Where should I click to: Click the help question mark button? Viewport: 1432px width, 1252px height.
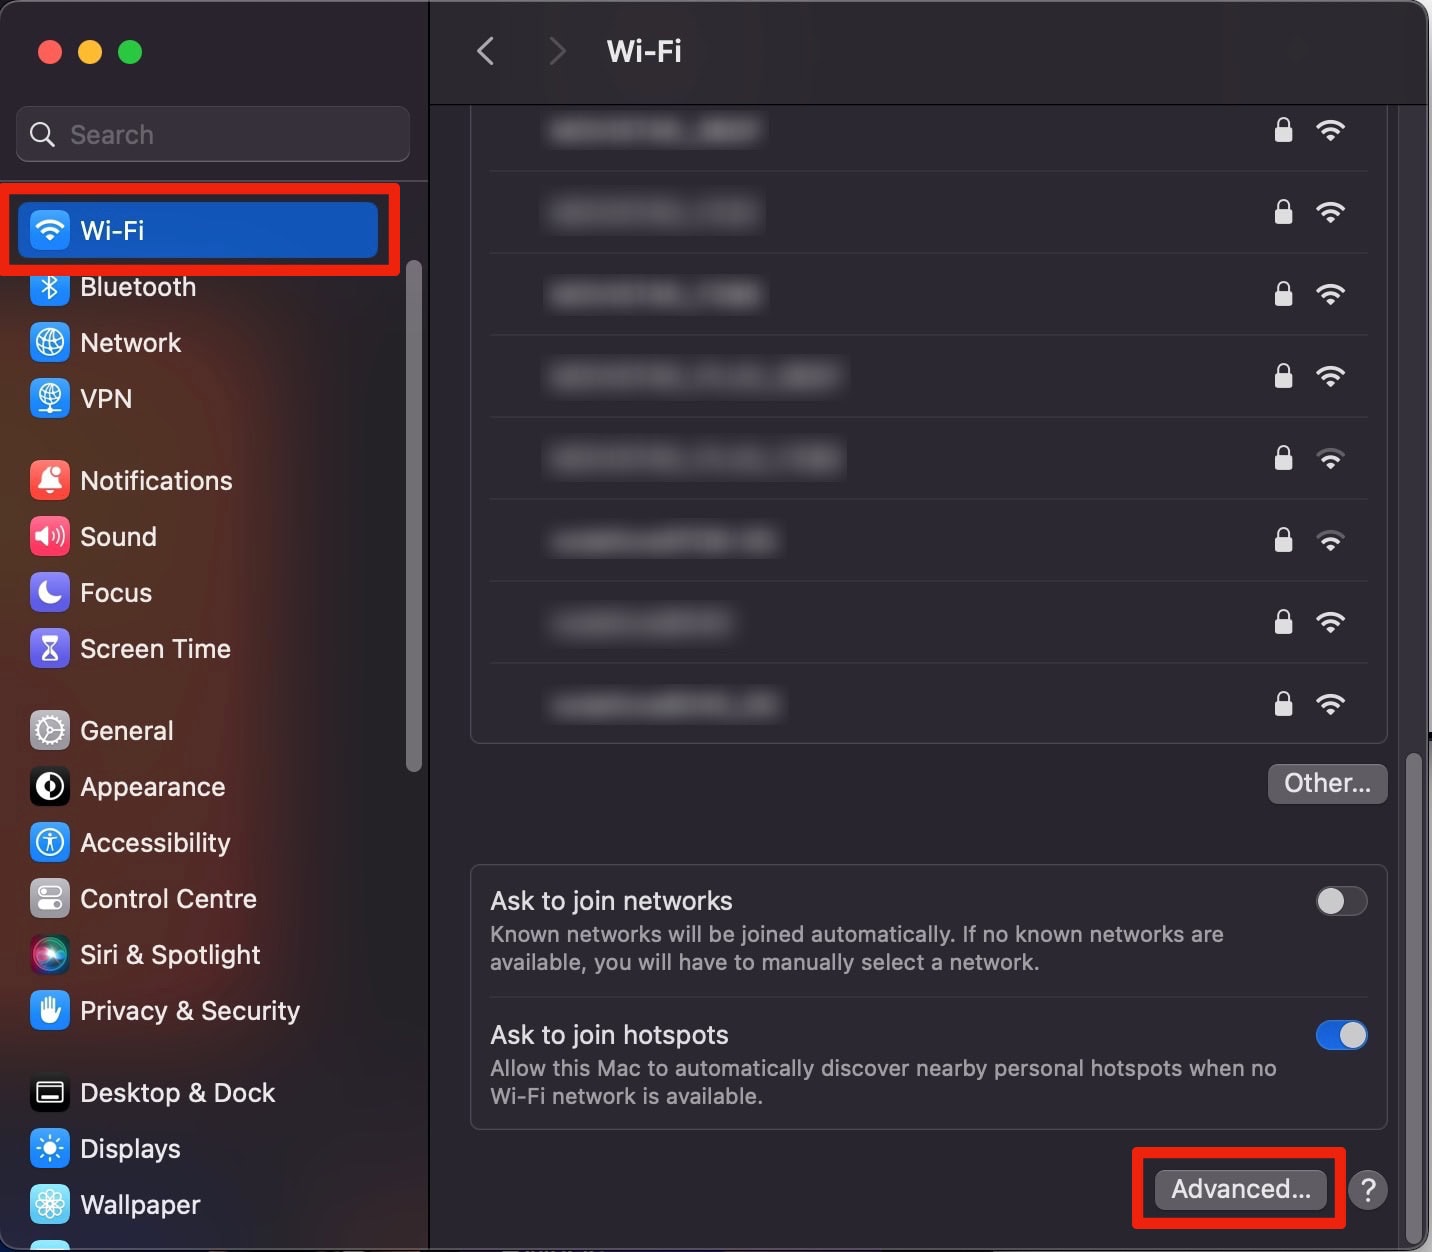pyautogui.click(x=1368, y=1190)
